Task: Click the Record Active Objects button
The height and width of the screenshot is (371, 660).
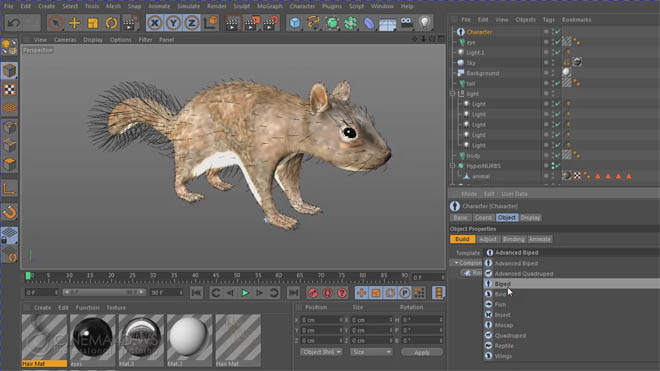Action: (x=313, y=293)
